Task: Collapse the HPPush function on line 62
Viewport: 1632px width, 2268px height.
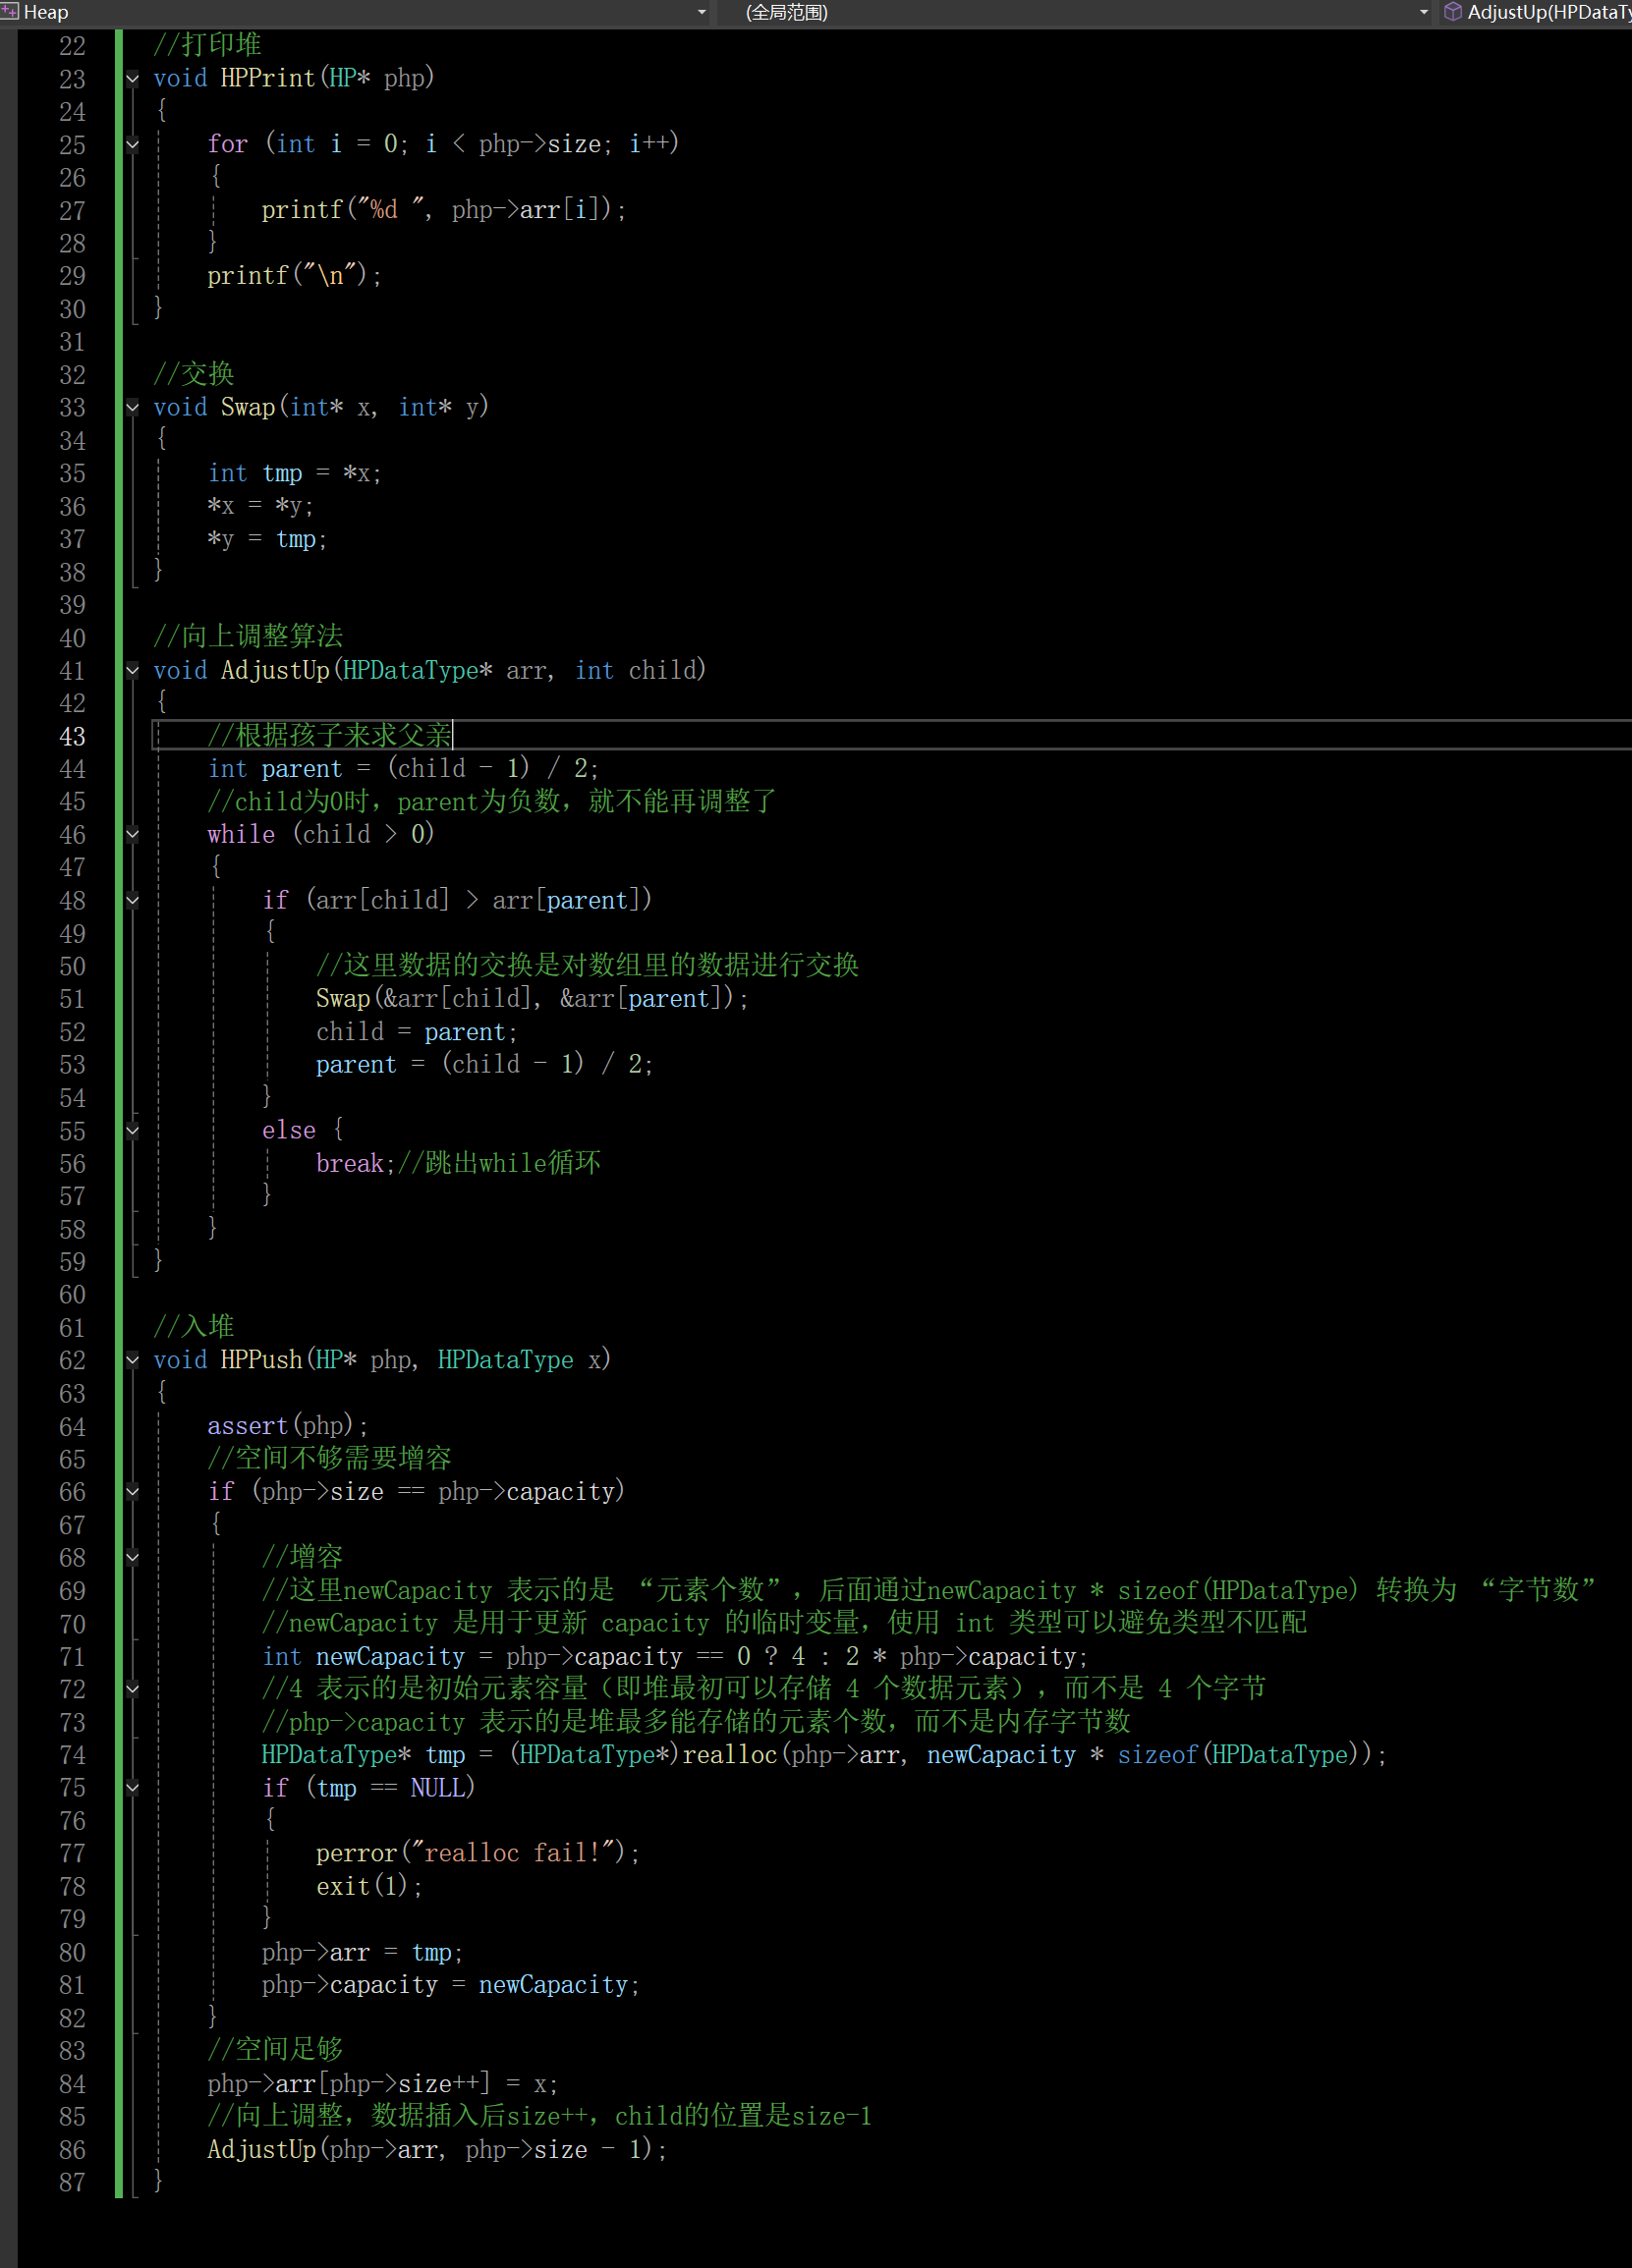Action: click(x=132, y=1360)
